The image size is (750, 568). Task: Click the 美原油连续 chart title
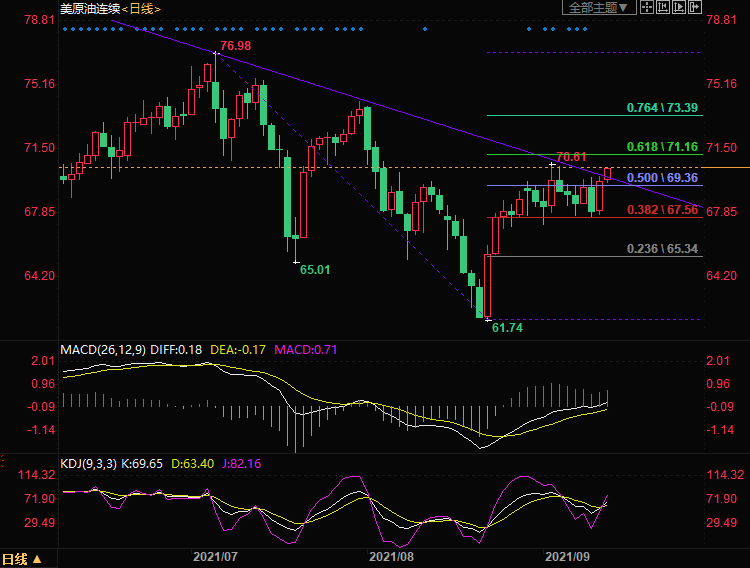90,8
